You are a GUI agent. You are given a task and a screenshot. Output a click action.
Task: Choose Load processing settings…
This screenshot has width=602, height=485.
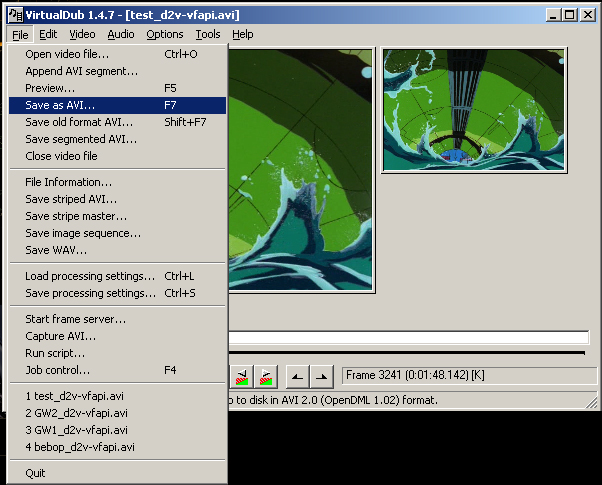click(x=117, y=276)
